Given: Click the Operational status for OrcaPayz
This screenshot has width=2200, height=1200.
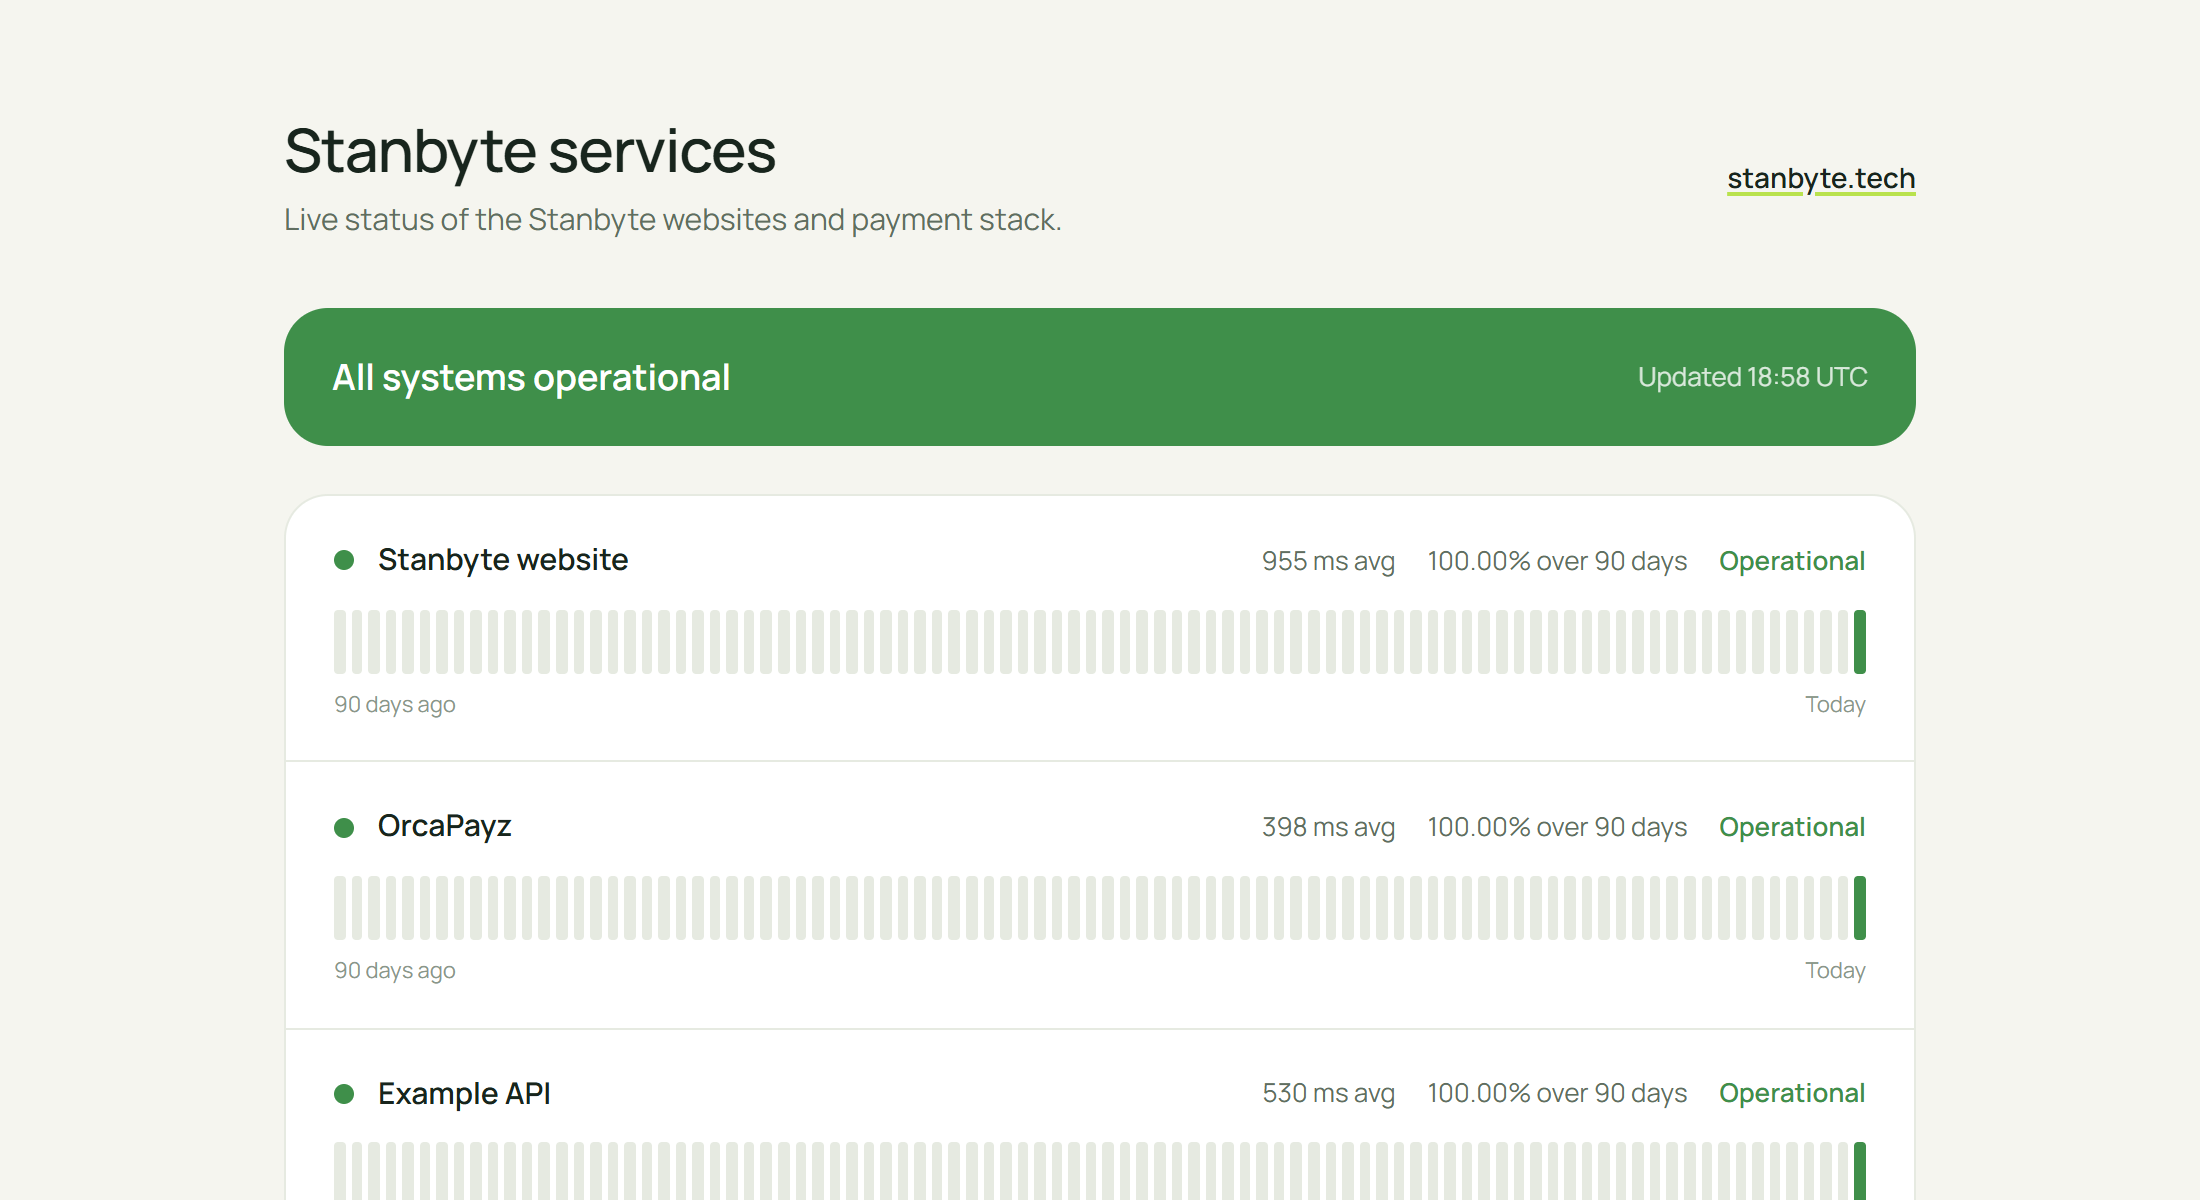Looking at the screenshot, I should tap(1792, 827).
